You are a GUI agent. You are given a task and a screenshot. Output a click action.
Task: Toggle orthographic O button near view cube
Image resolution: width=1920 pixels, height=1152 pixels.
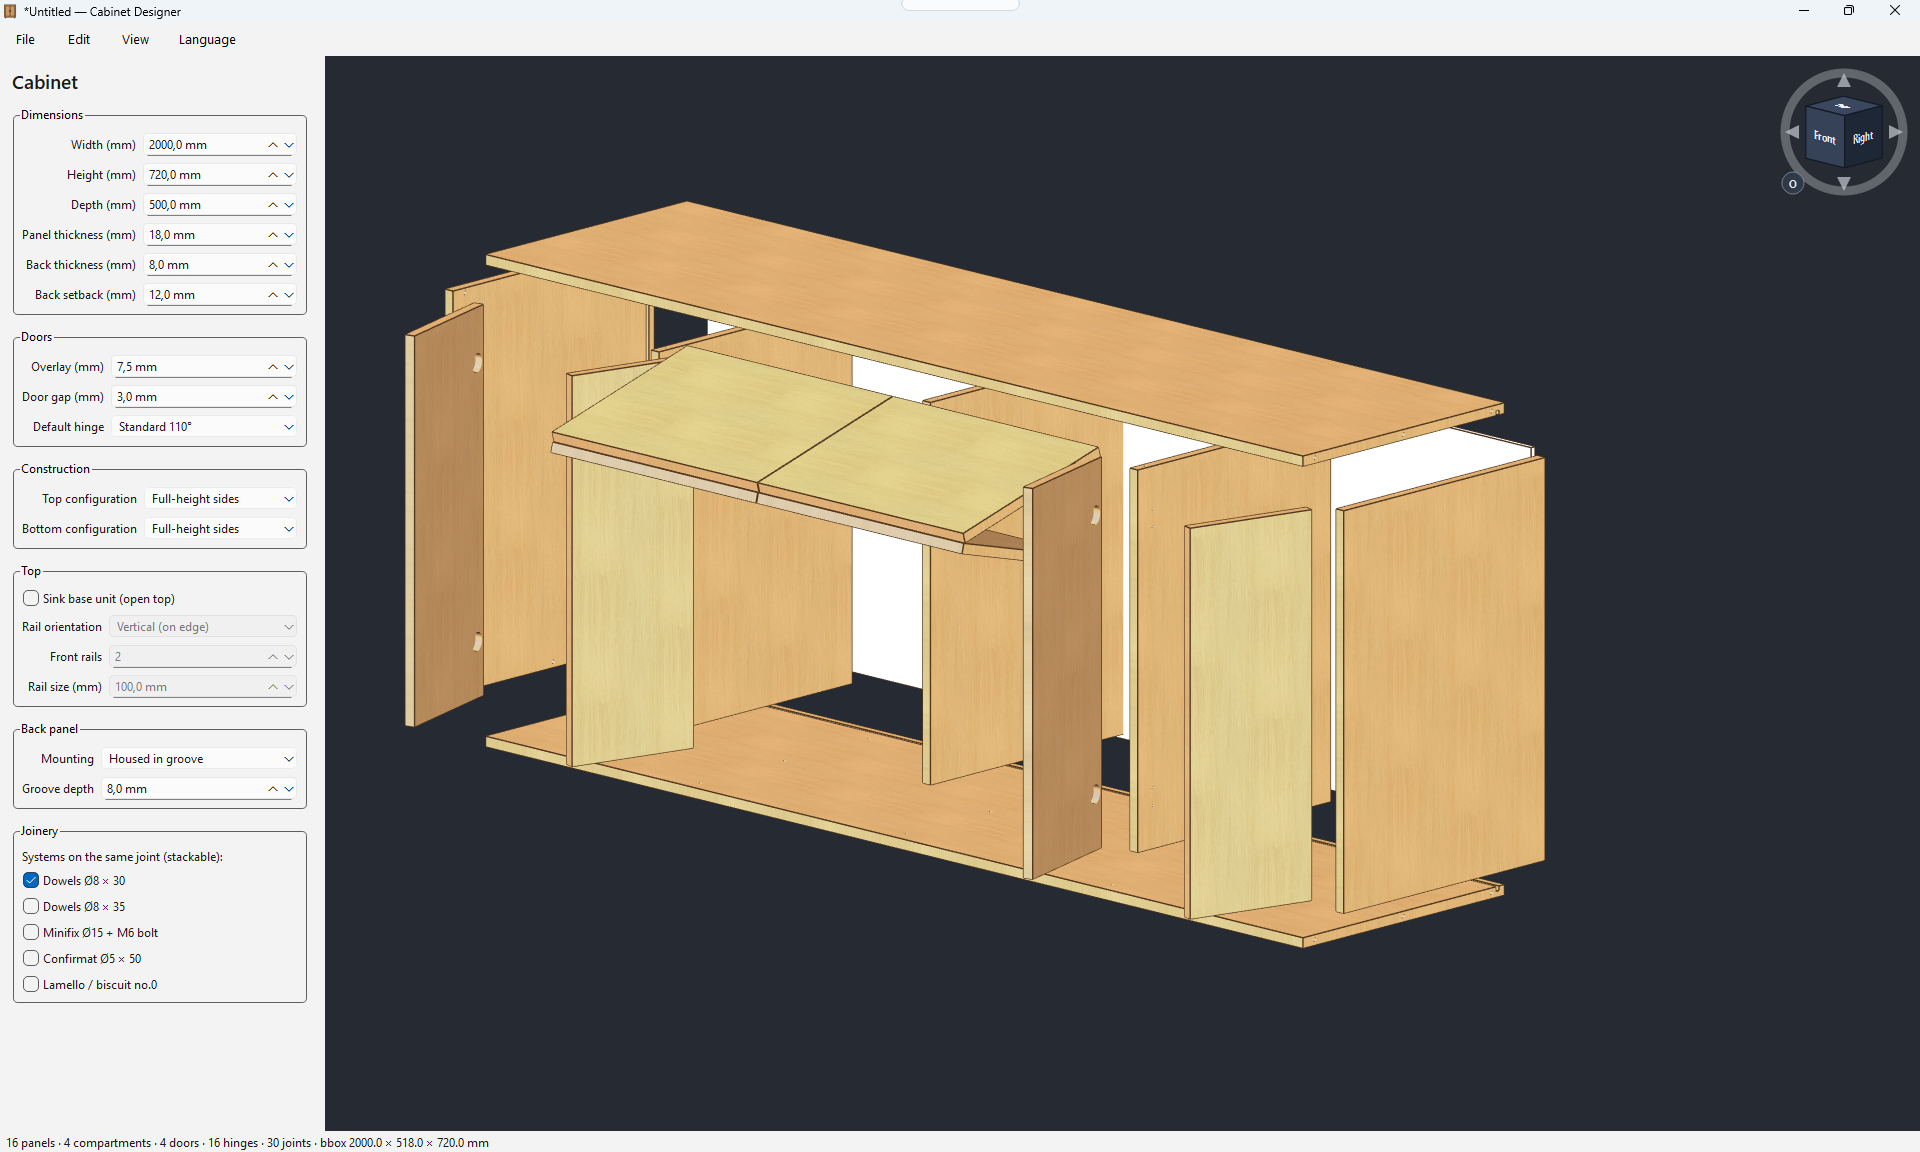[x=1793, y=184]
